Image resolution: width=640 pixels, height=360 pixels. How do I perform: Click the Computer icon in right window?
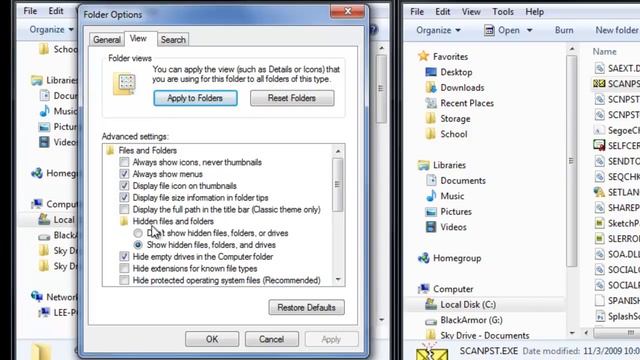(424, 289)
